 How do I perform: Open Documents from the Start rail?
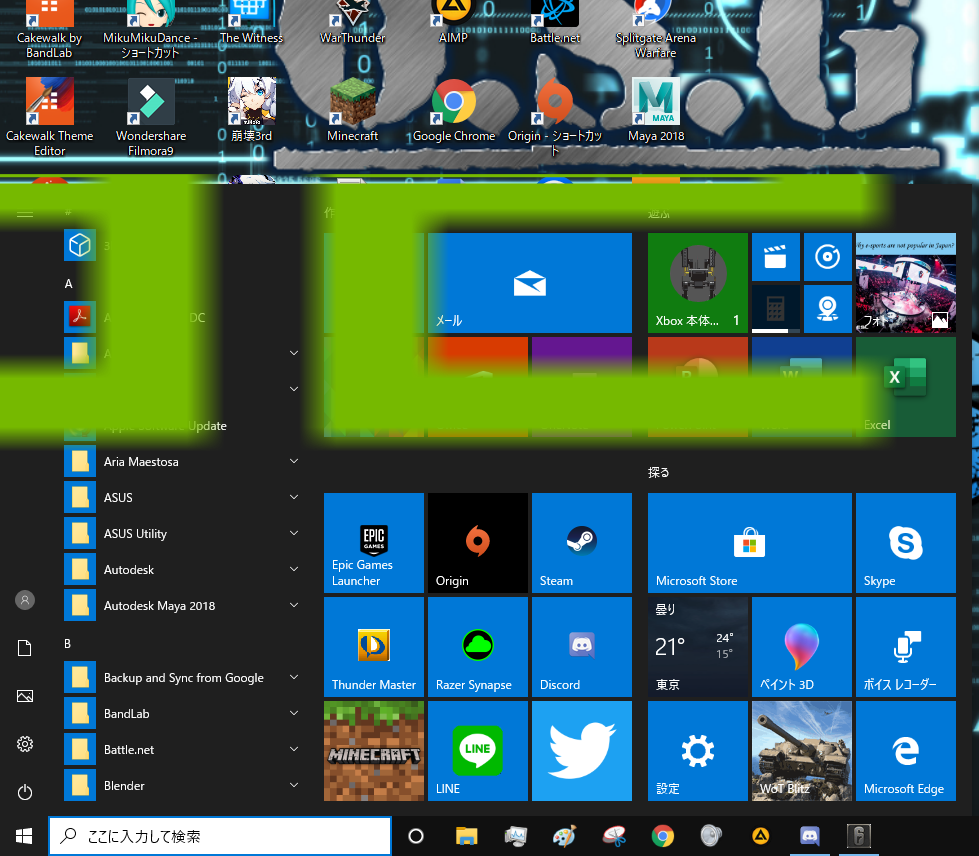[x=25, y=648]
